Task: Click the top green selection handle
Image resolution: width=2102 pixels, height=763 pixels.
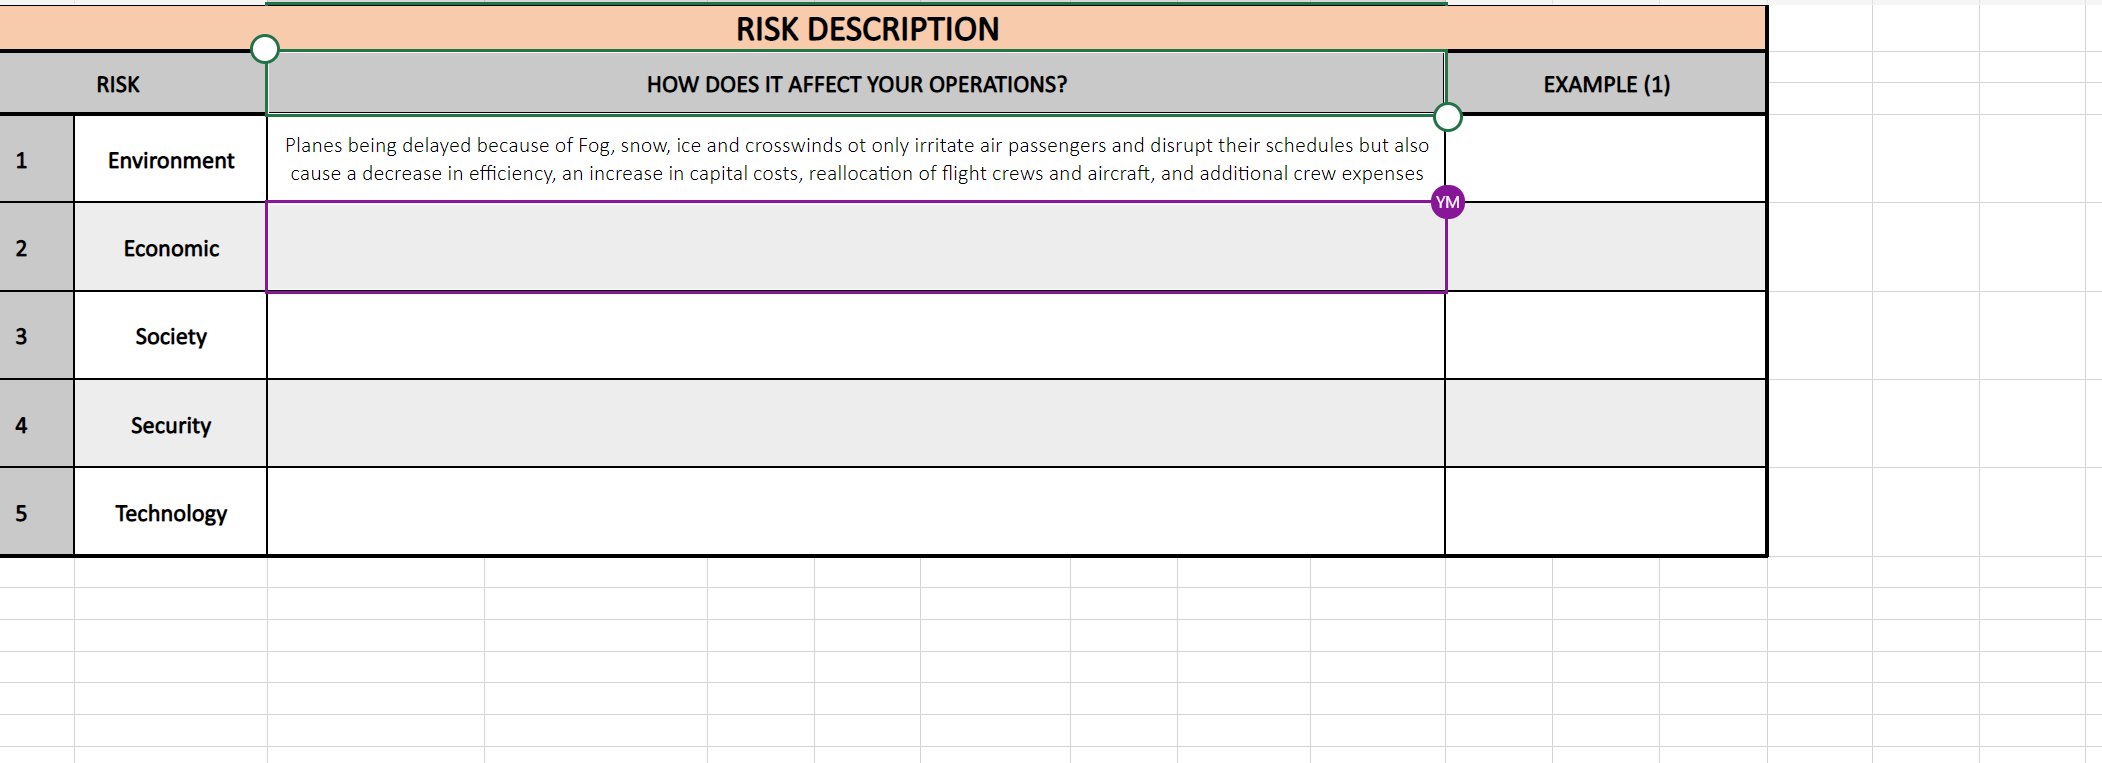Action: 265,46
